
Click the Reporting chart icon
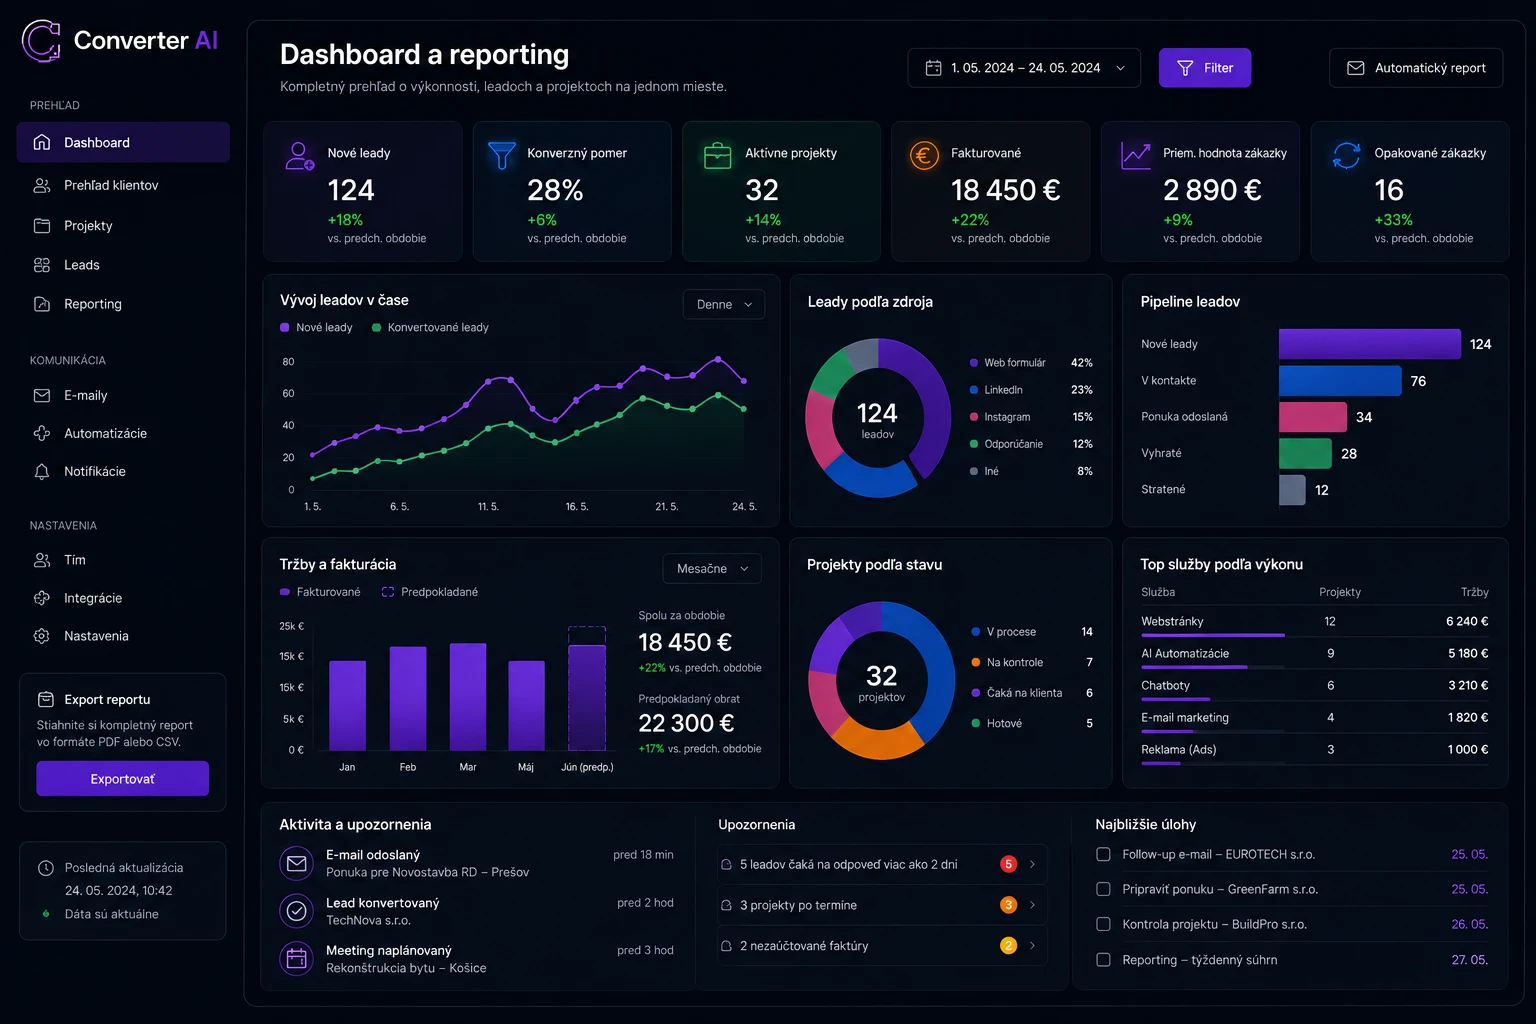pyautogui.click(x=42, y=304)
